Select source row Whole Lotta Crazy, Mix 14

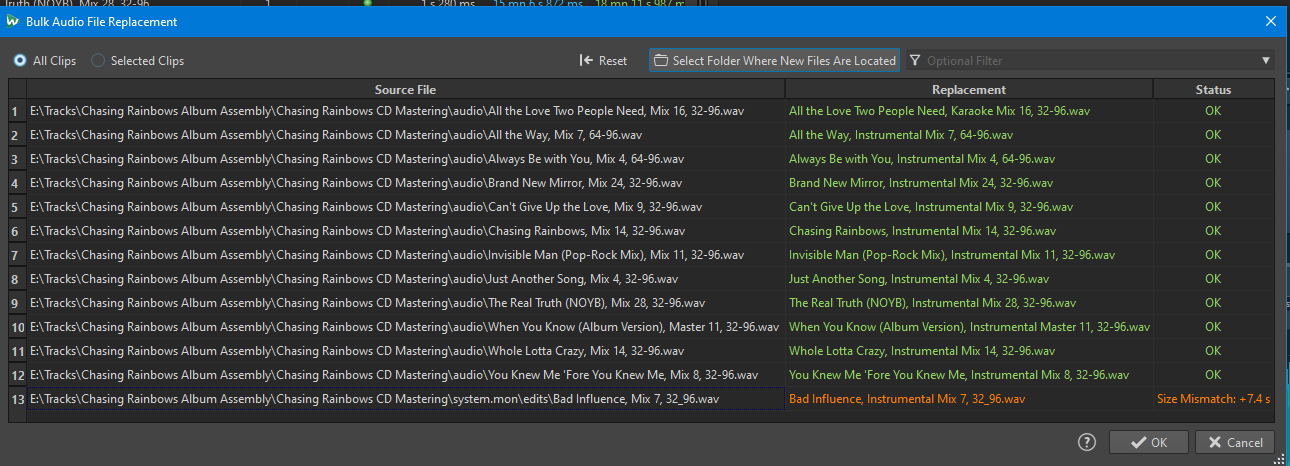[405, 350]
